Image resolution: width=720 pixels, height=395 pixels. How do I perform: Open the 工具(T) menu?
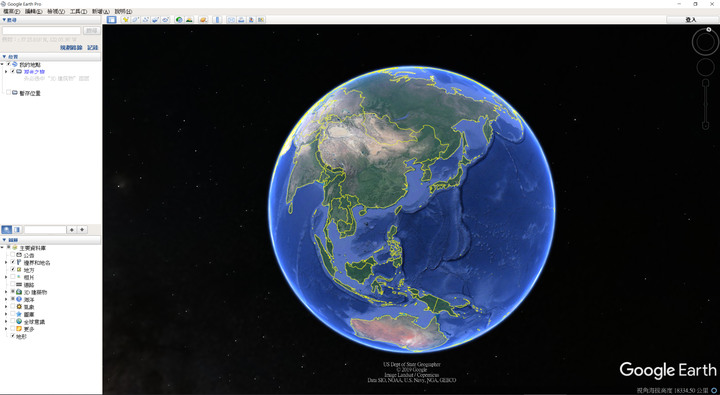click(78, 11)
